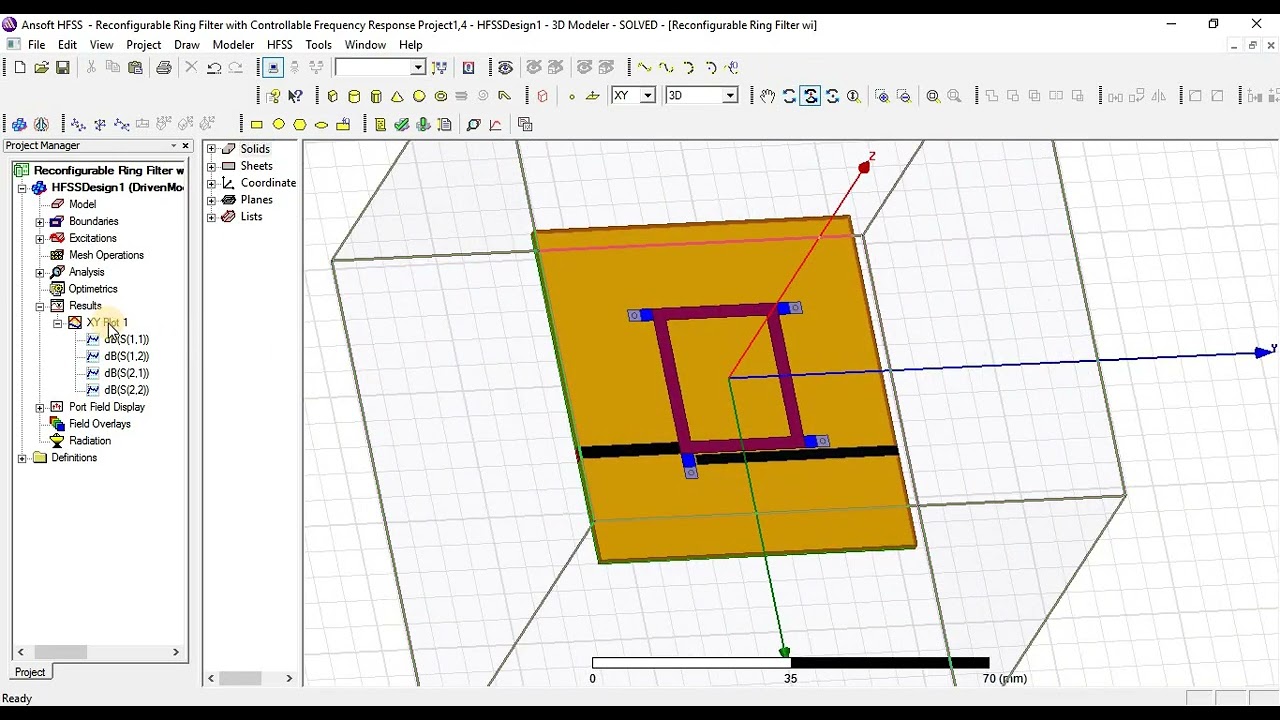Click the What's This help cursor icon
1280x720 pixels.
coord(296,96)
